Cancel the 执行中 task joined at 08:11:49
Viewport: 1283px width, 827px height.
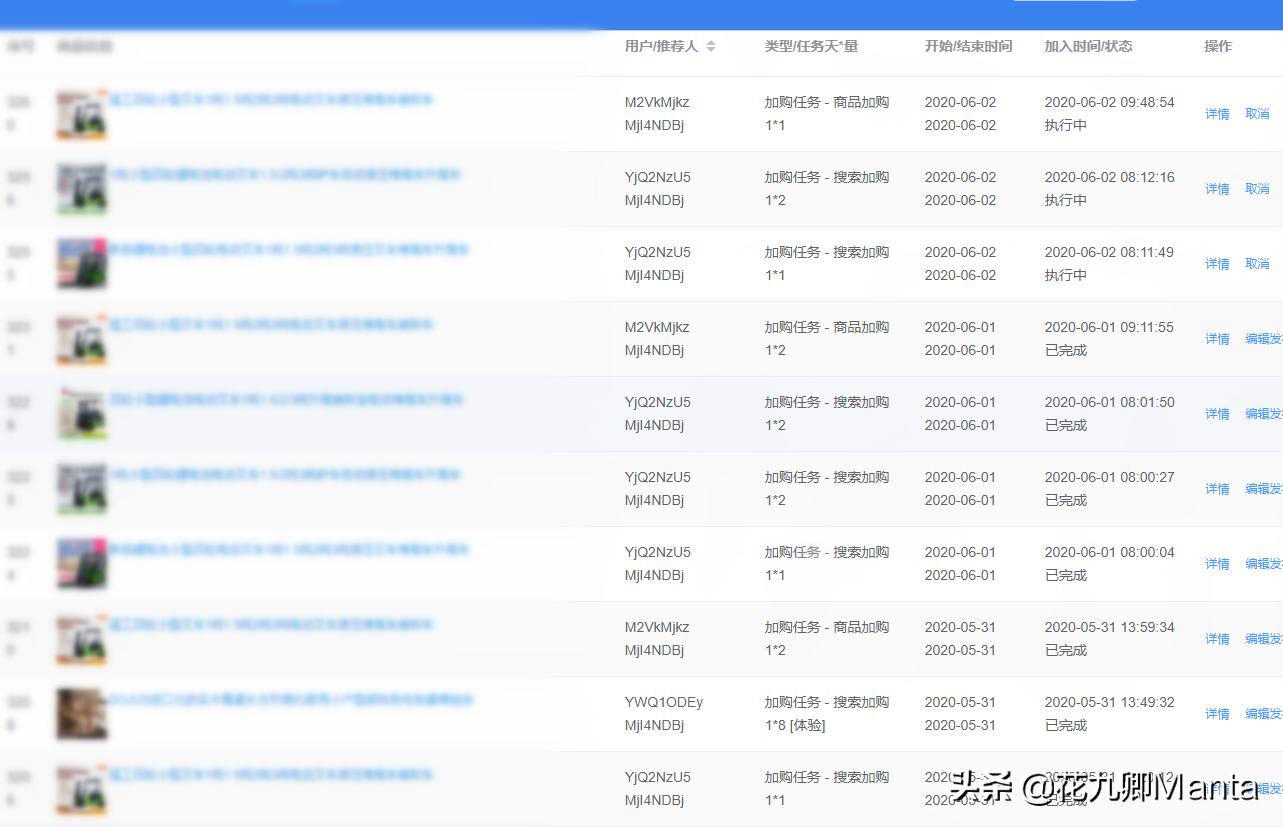pos(1257,263)
